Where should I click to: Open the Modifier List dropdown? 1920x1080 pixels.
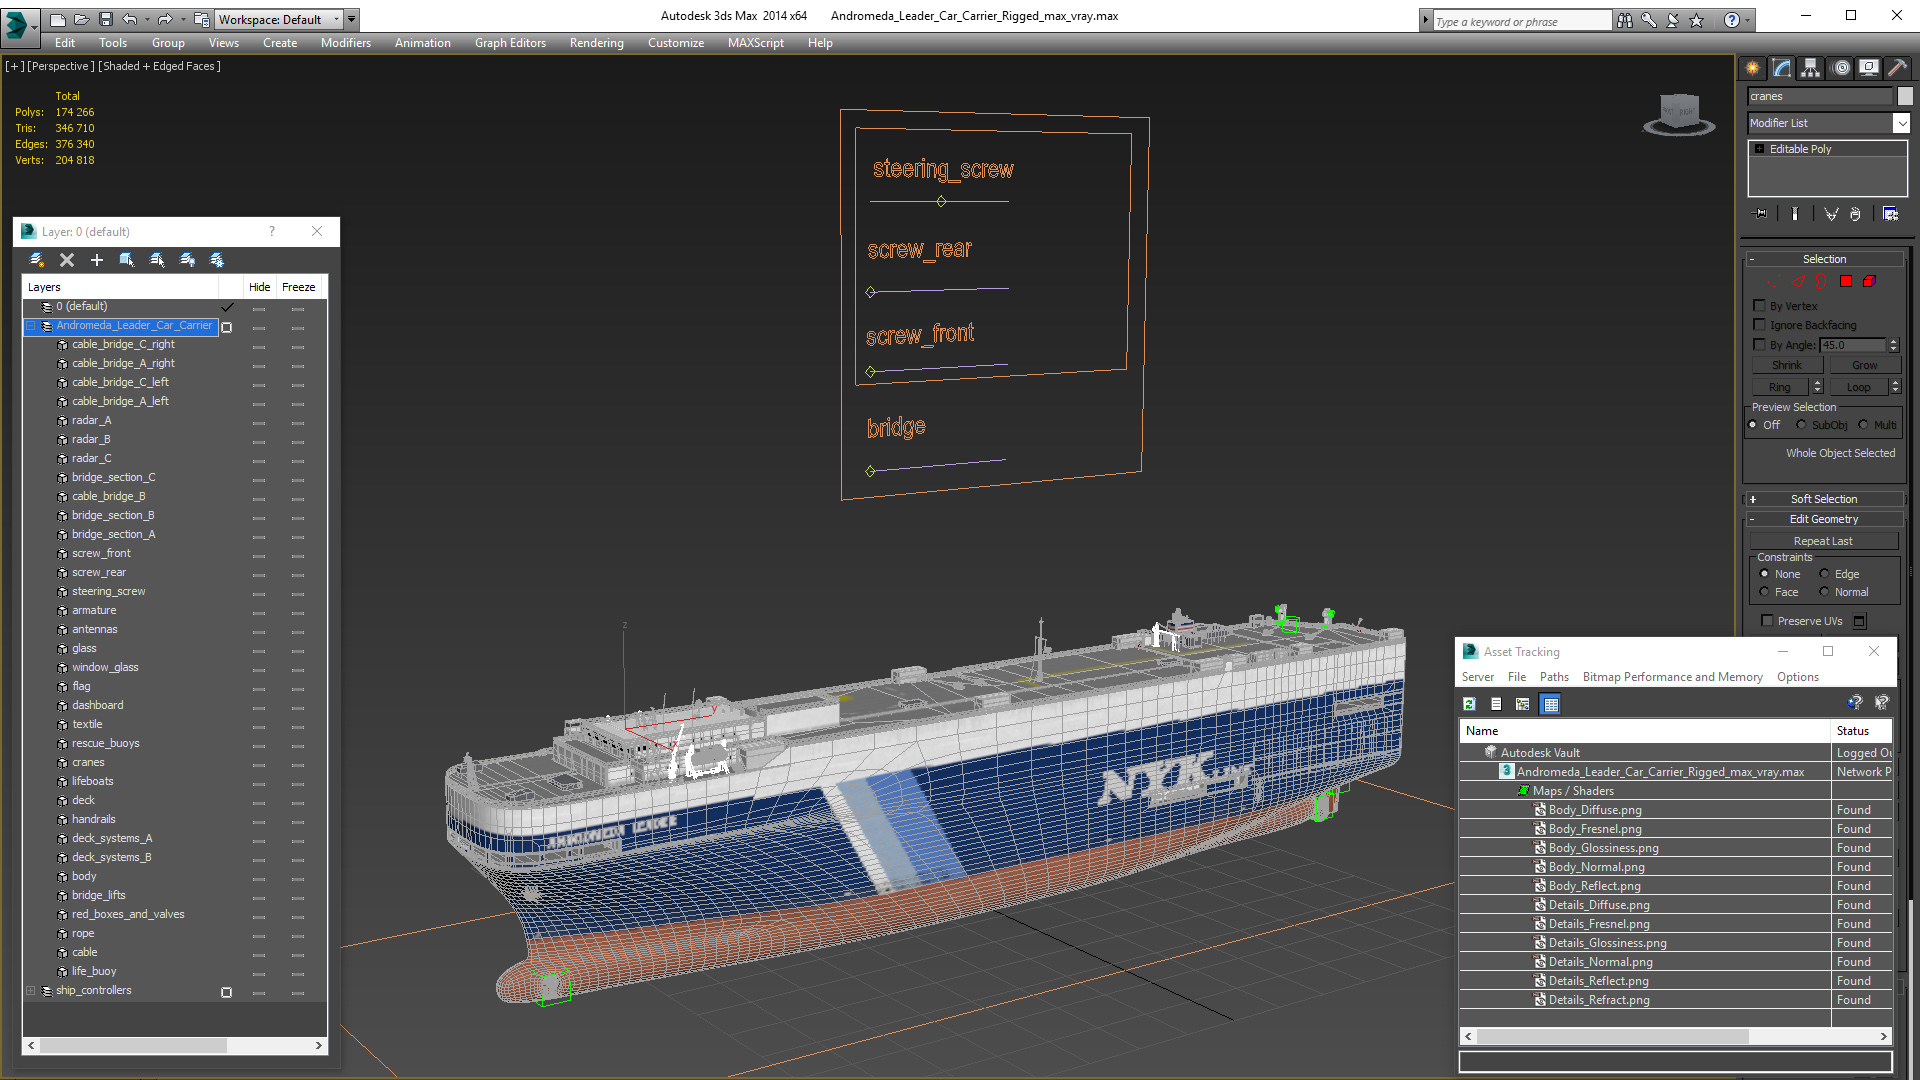(1901, 123)
